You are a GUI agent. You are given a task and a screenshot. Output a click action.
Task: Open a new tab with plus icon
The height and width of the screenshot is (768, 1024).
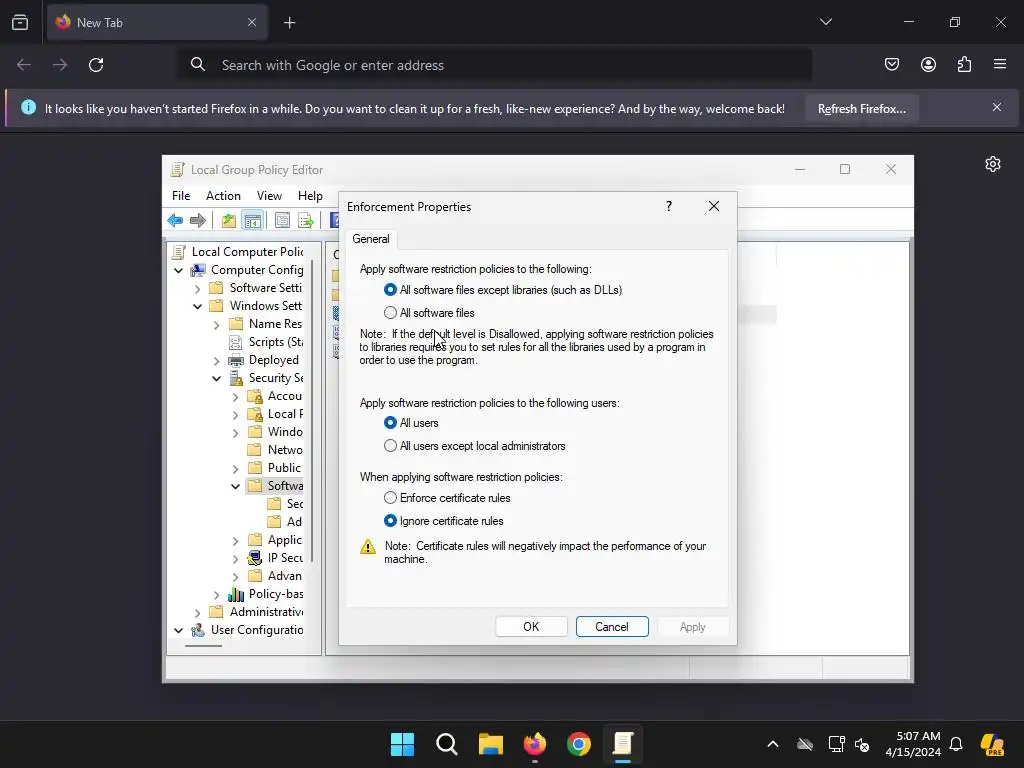289,23
